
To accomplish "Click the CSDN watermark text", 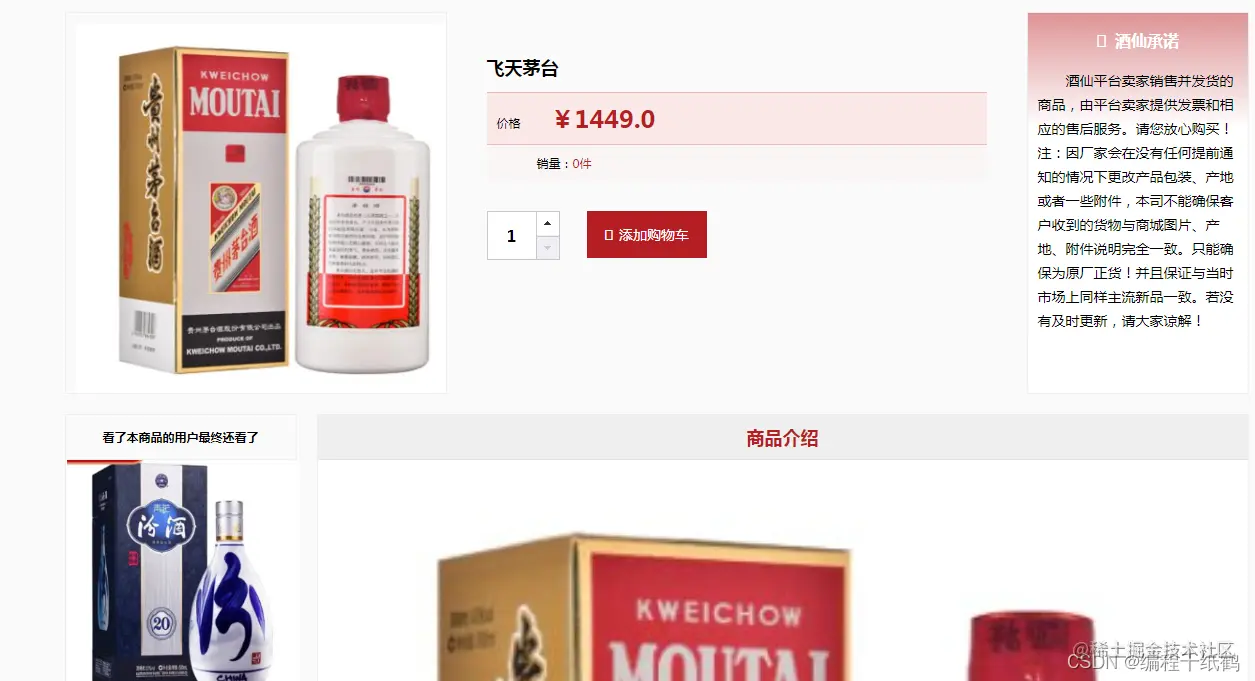I will pos(1153,662).
